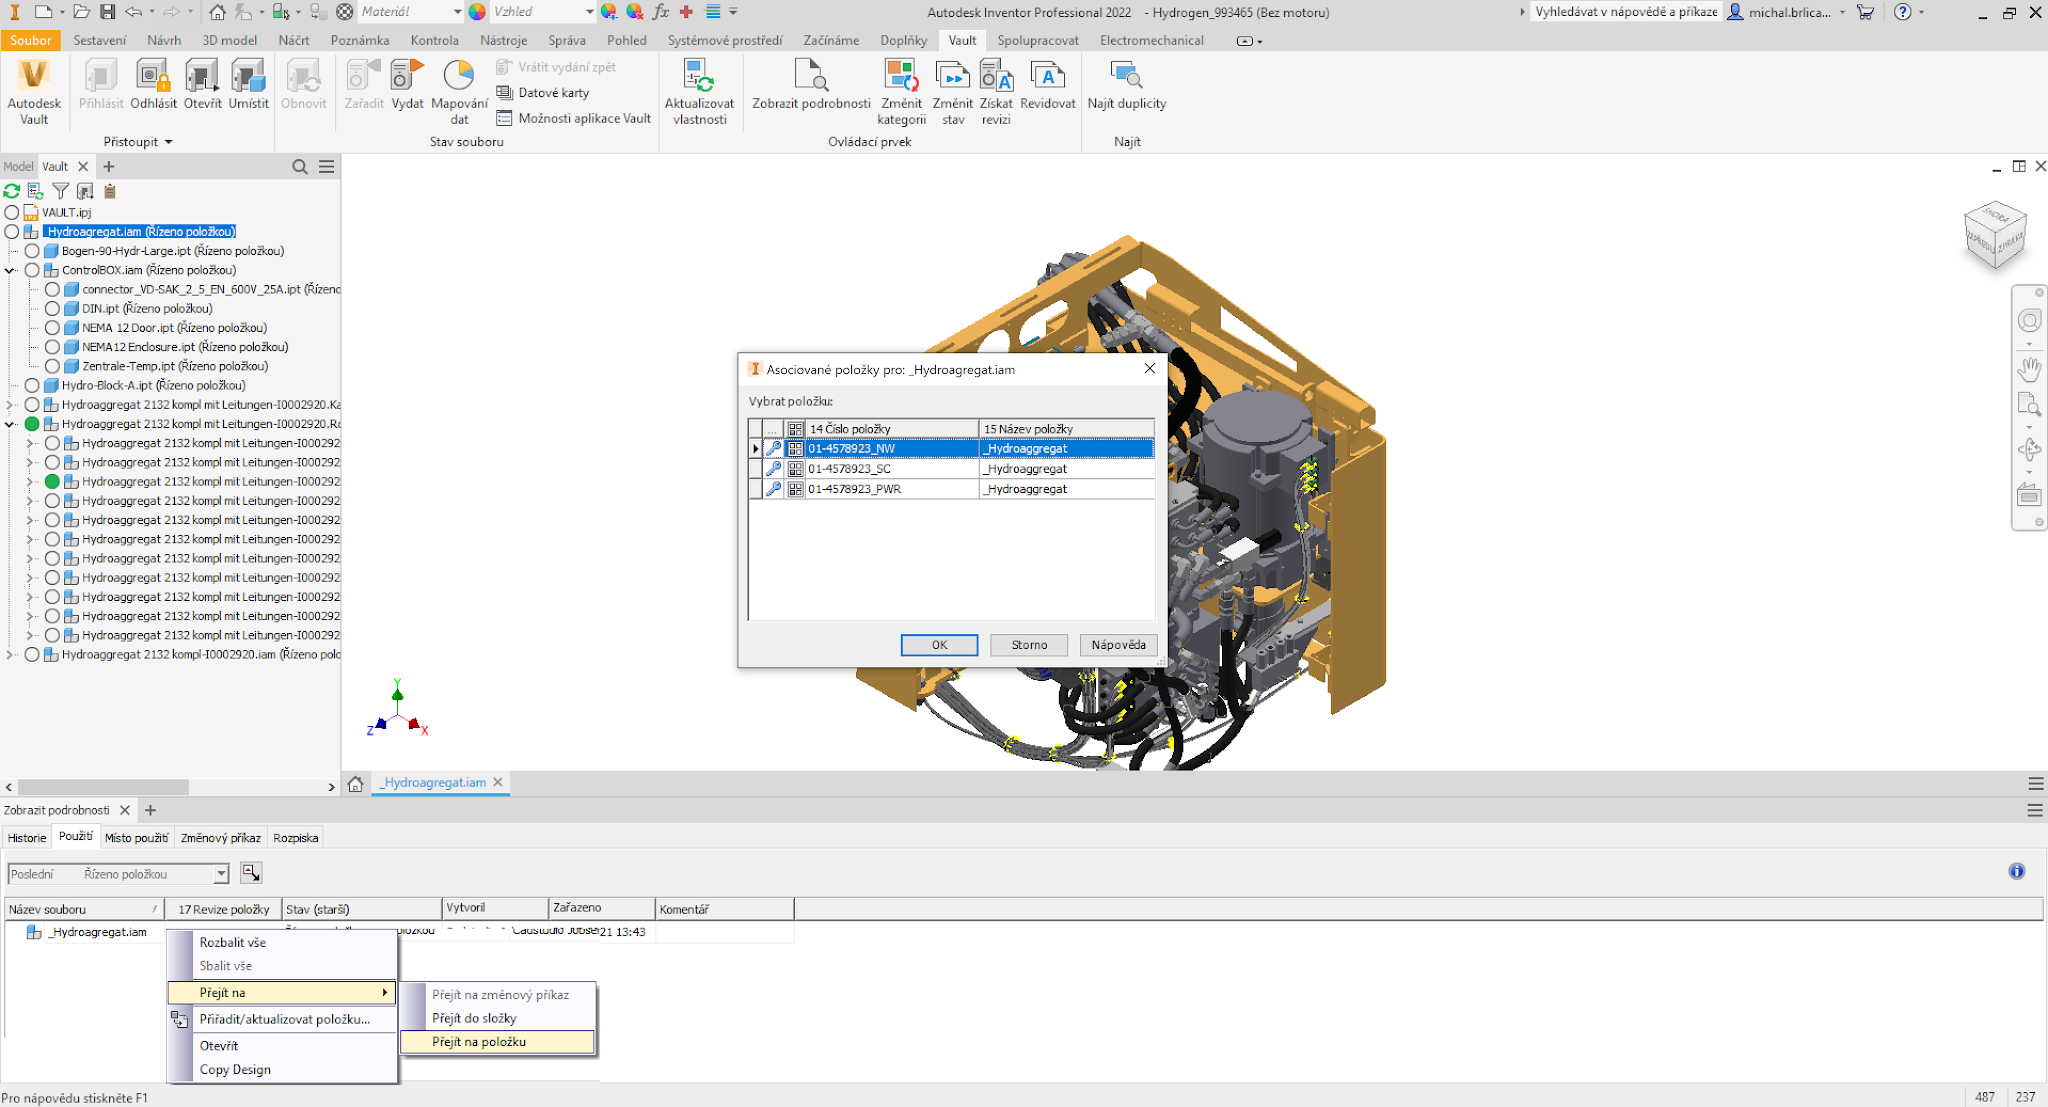Click the Změnit kategorii icon
Image resolution: width=2048 pixels, height=1107 pixels.
pyautogui.click(x=899, y=90)
